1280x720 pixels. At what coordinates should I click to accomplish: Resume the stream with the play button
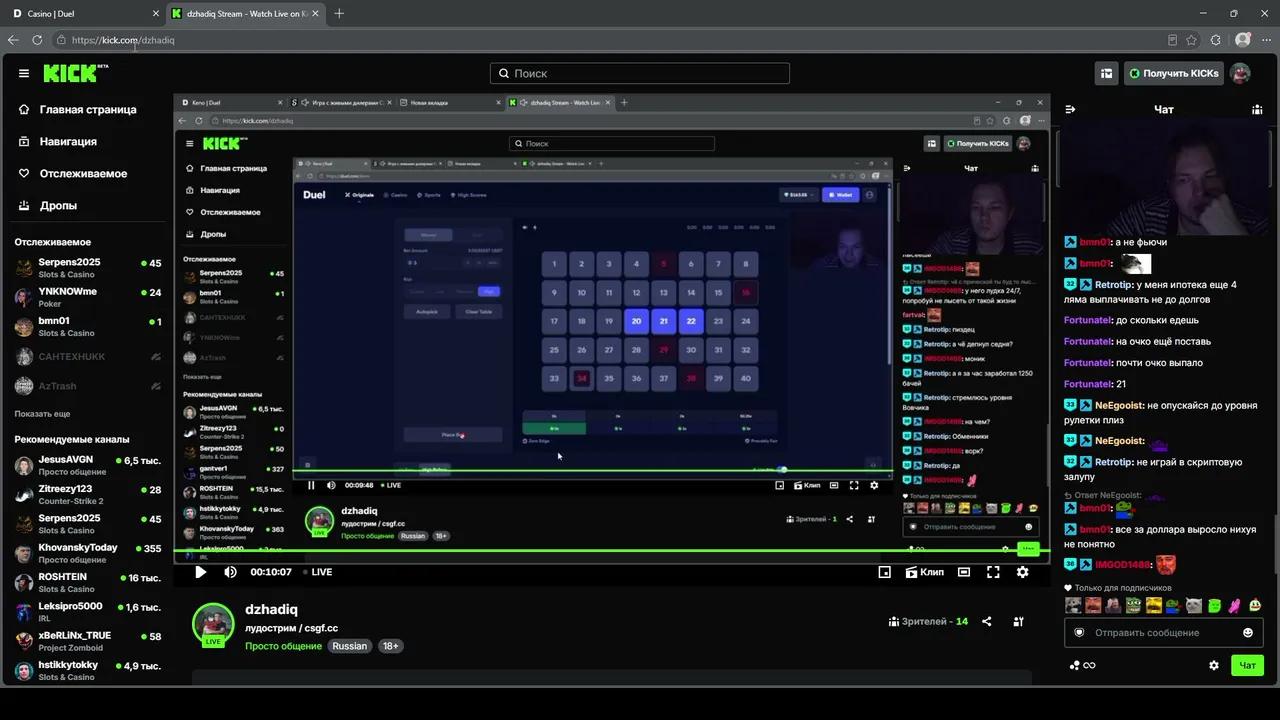pos(200,572)
